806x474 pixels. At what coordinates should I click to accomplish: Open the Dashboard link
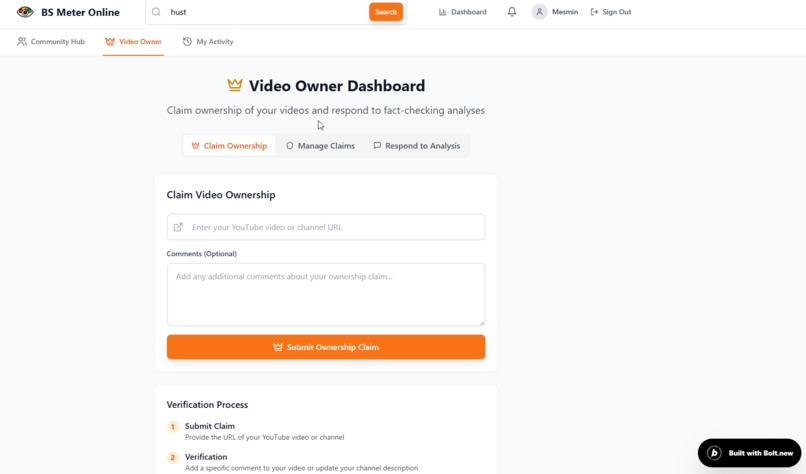pos(463,12)
